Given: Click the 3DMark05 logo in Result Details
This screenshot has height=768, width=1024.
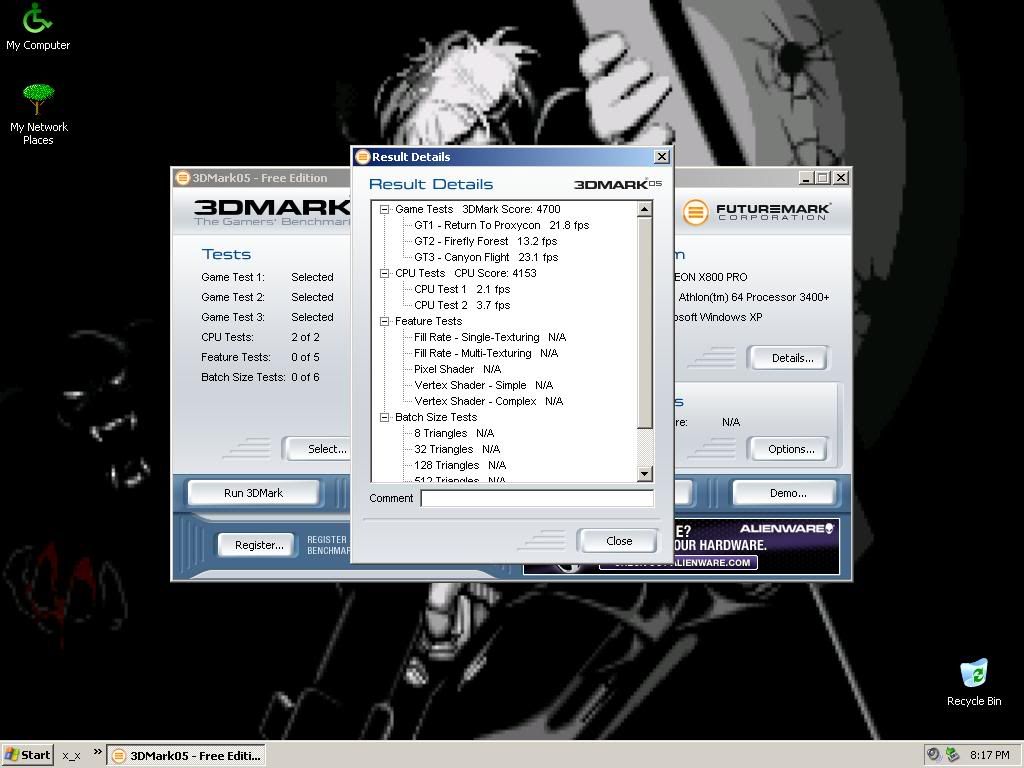Looking at the screenshot, I should [x=618, y=184].
